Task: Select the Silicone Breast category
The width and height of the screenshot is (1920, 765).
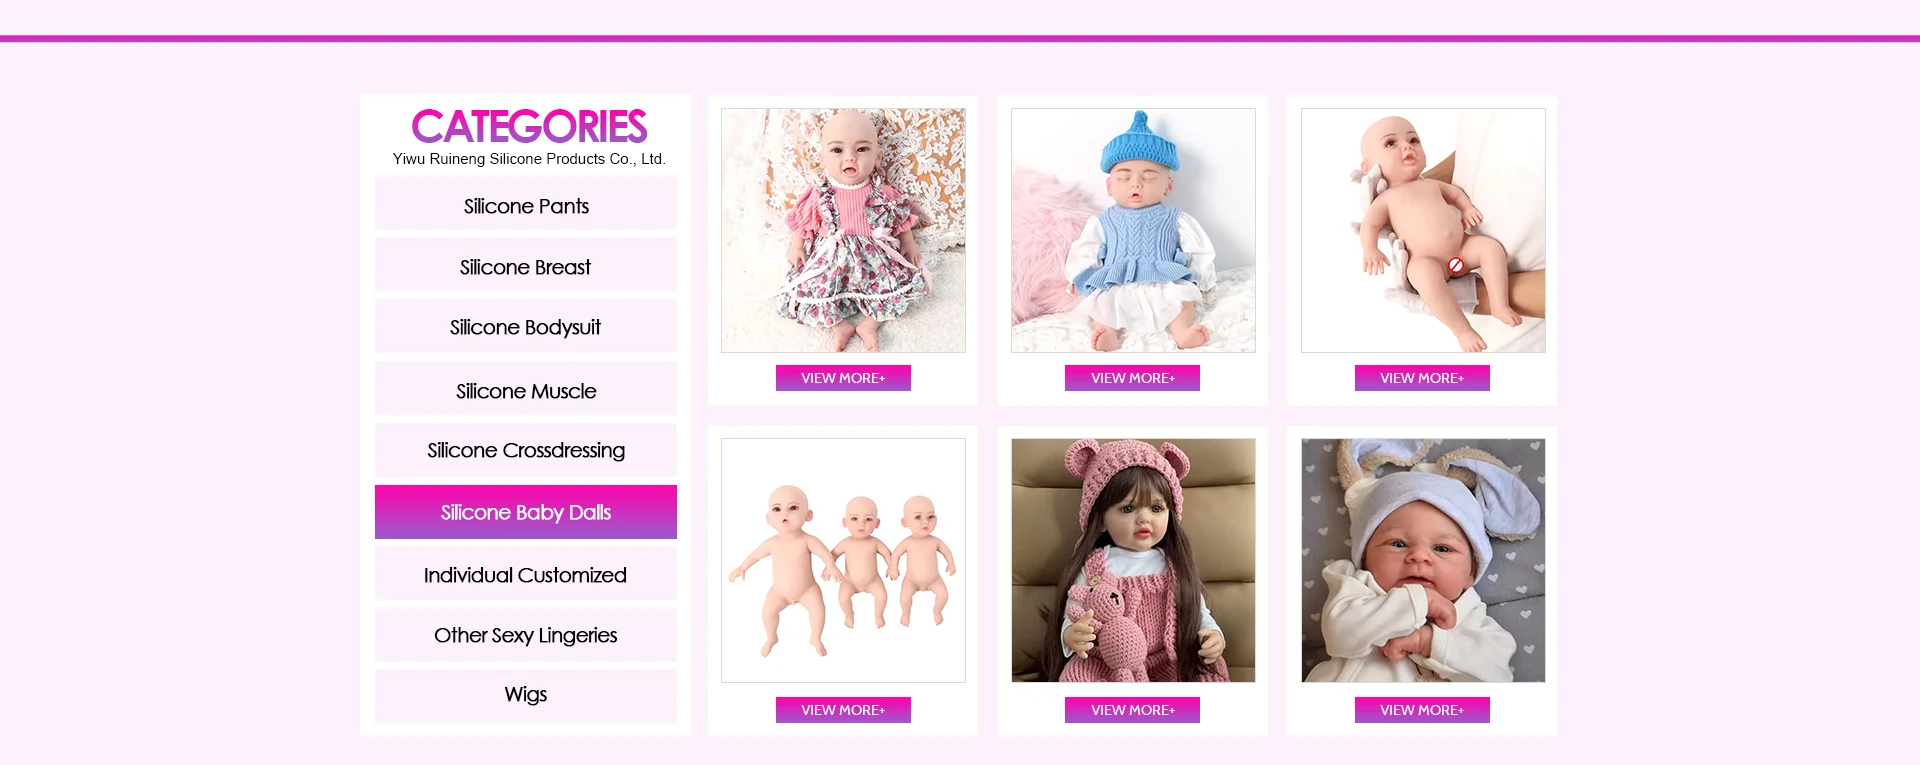Action: click(x=525, y=266)
